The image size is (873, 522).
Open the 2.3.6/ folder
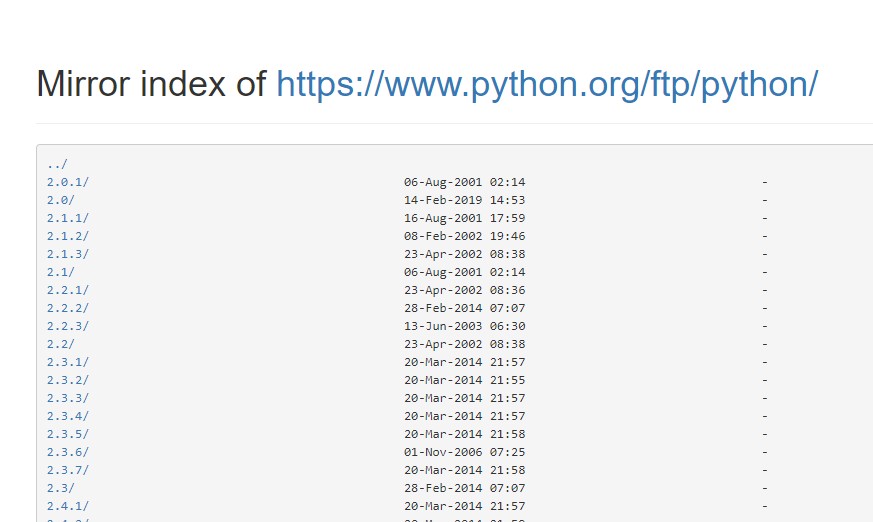coord(68,452)
